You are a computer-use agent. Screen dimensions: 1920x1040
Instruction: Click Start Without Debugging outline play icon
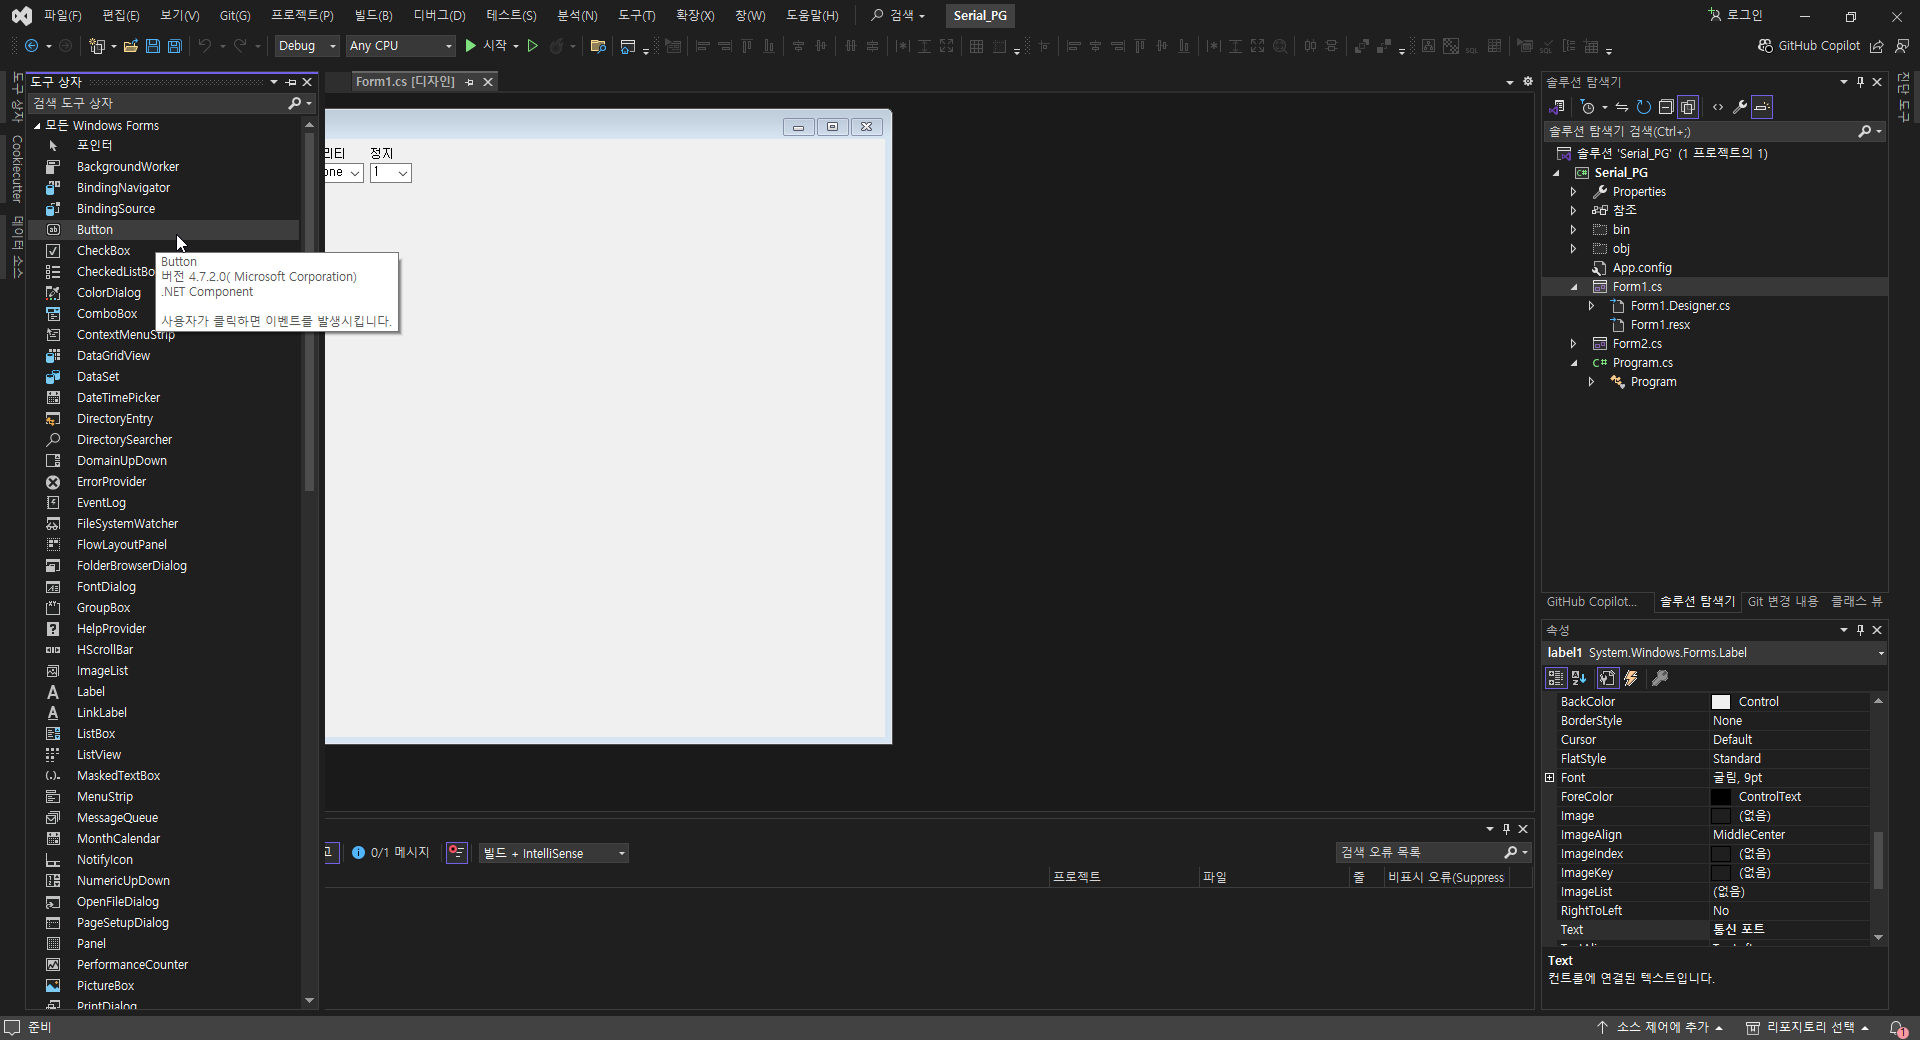point(533,46)
